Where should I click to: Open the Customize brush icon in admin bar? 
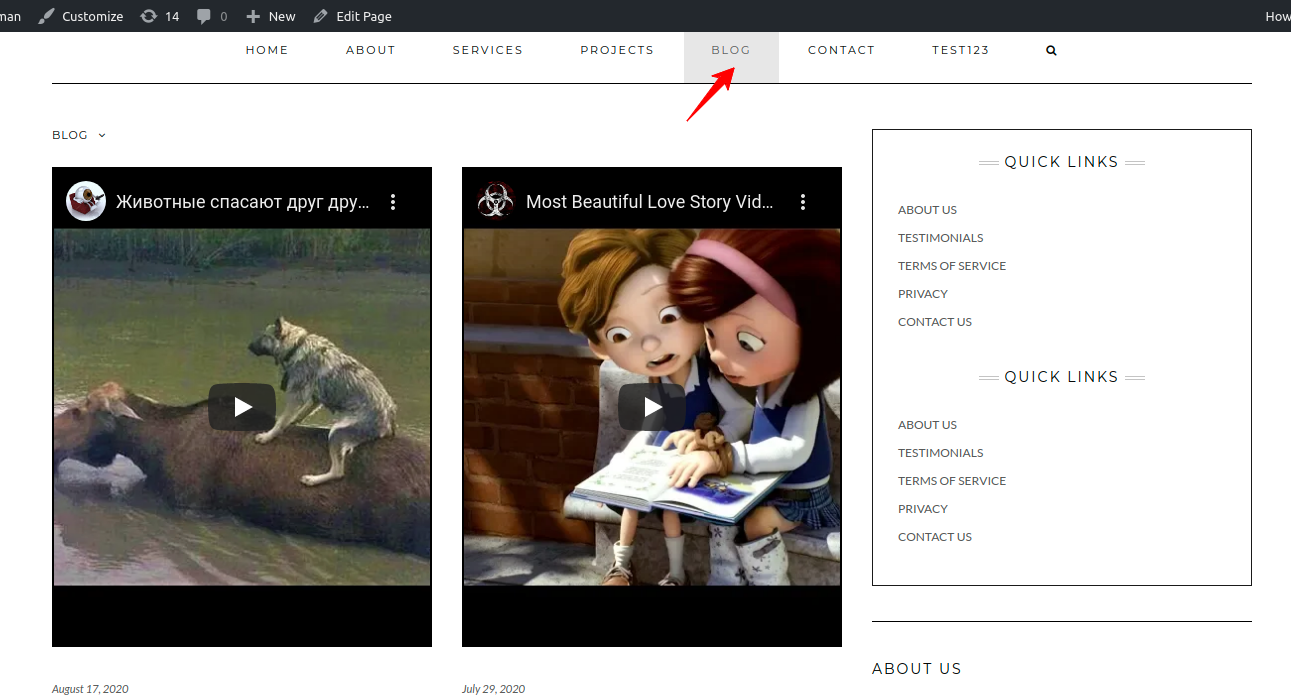[x=47, y=16]
